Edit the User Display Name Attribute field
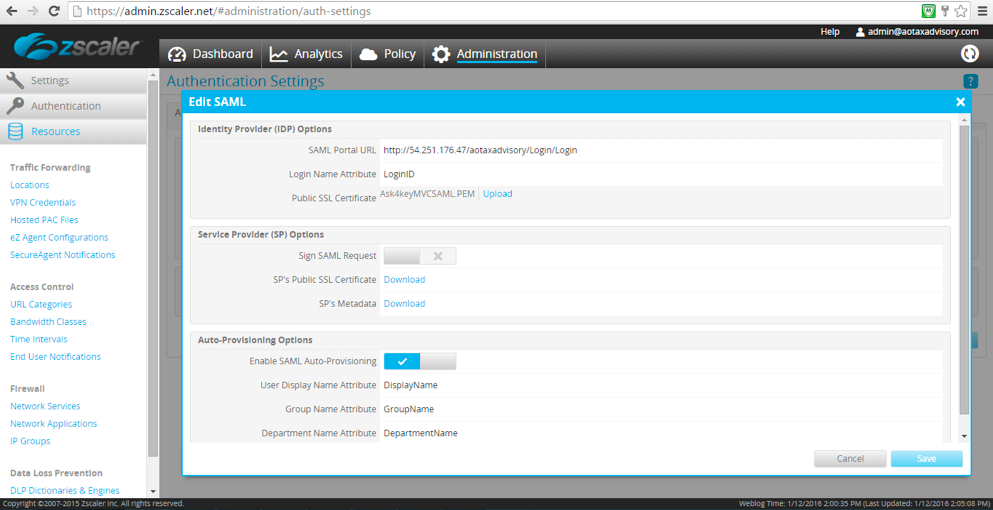 (x=661, y=385)
